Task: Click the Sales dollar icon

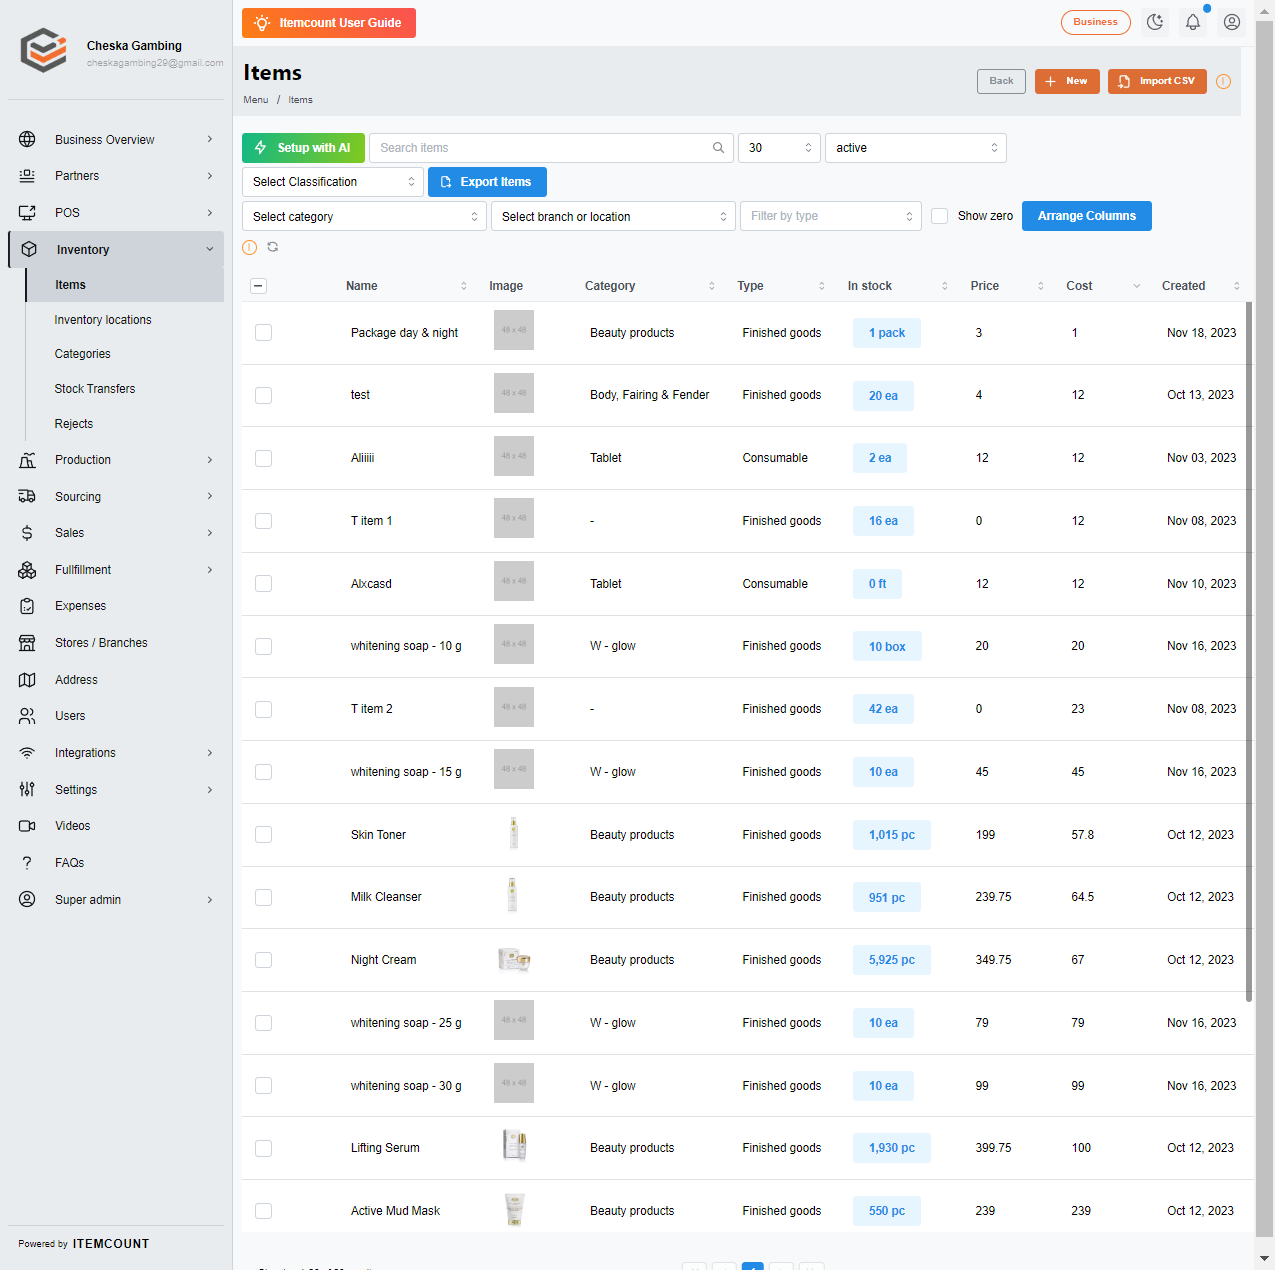Action: (27, 533)
